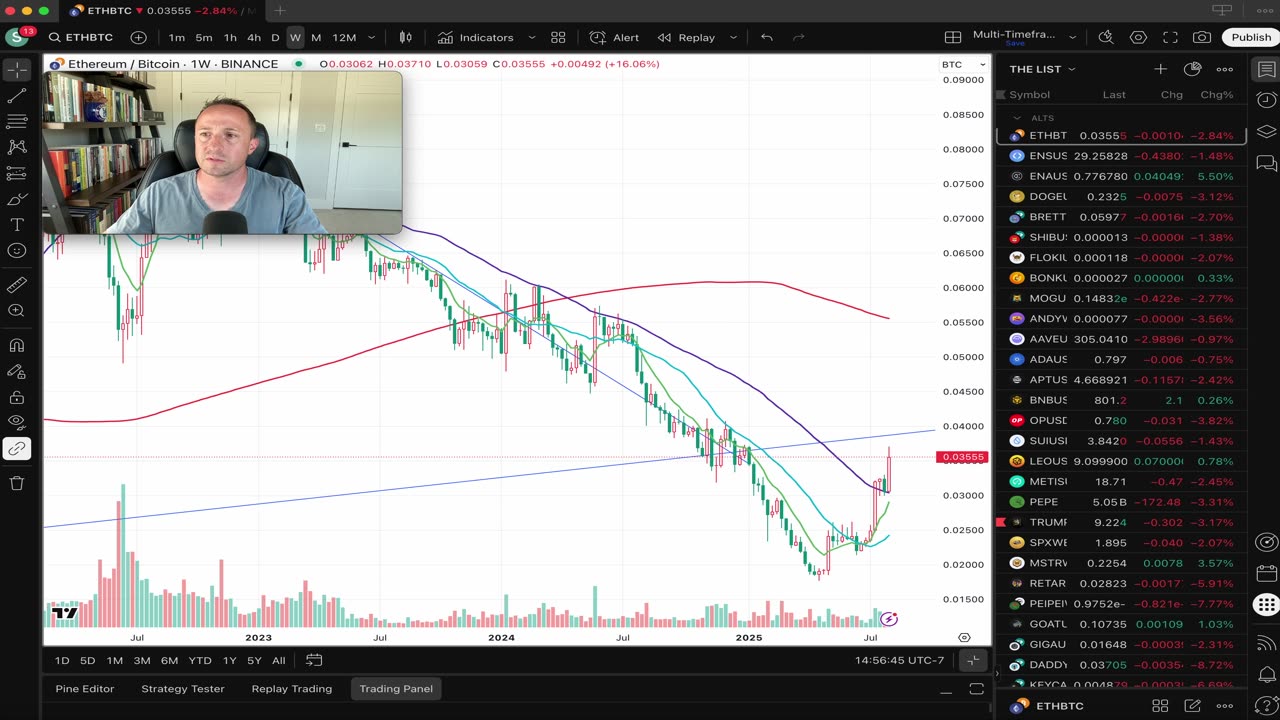Open indicator templates grid

558,37
